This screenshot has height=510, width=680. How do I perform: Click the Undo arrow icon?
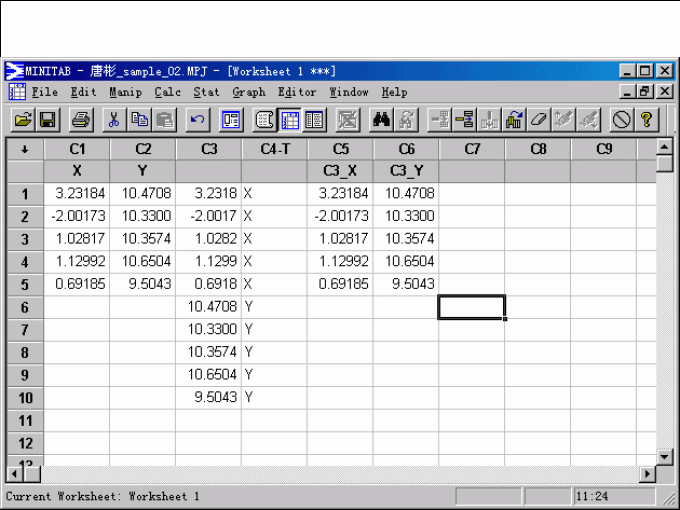pos(197,120)
